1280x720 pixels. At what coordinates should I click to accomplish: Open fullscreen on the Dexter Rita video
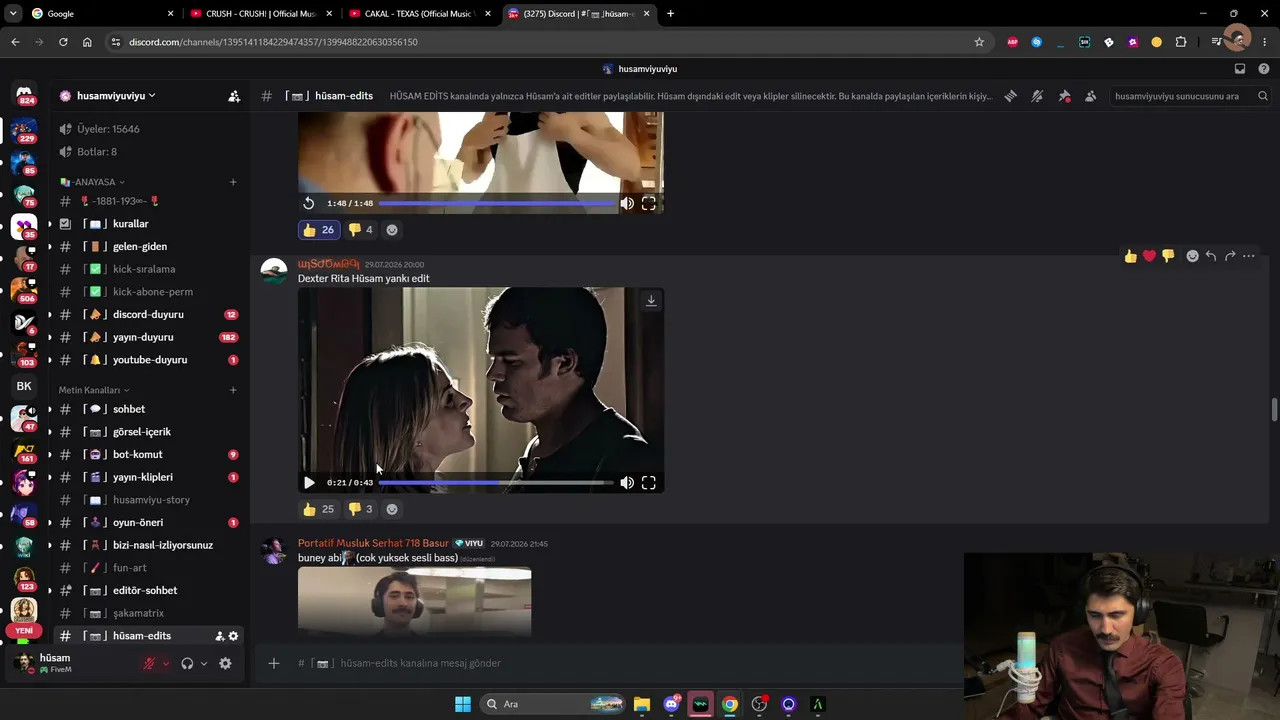[x=648, y=483]
